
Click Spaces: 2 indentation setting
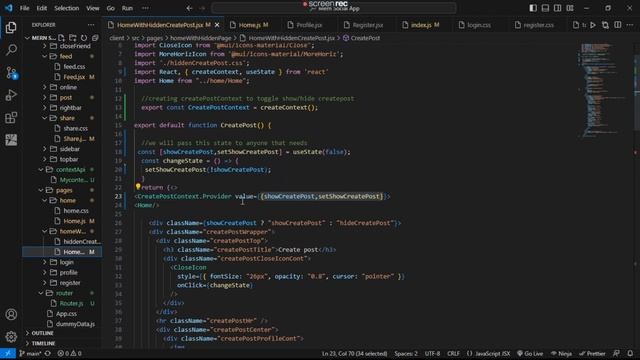click(x=406, y=353)
